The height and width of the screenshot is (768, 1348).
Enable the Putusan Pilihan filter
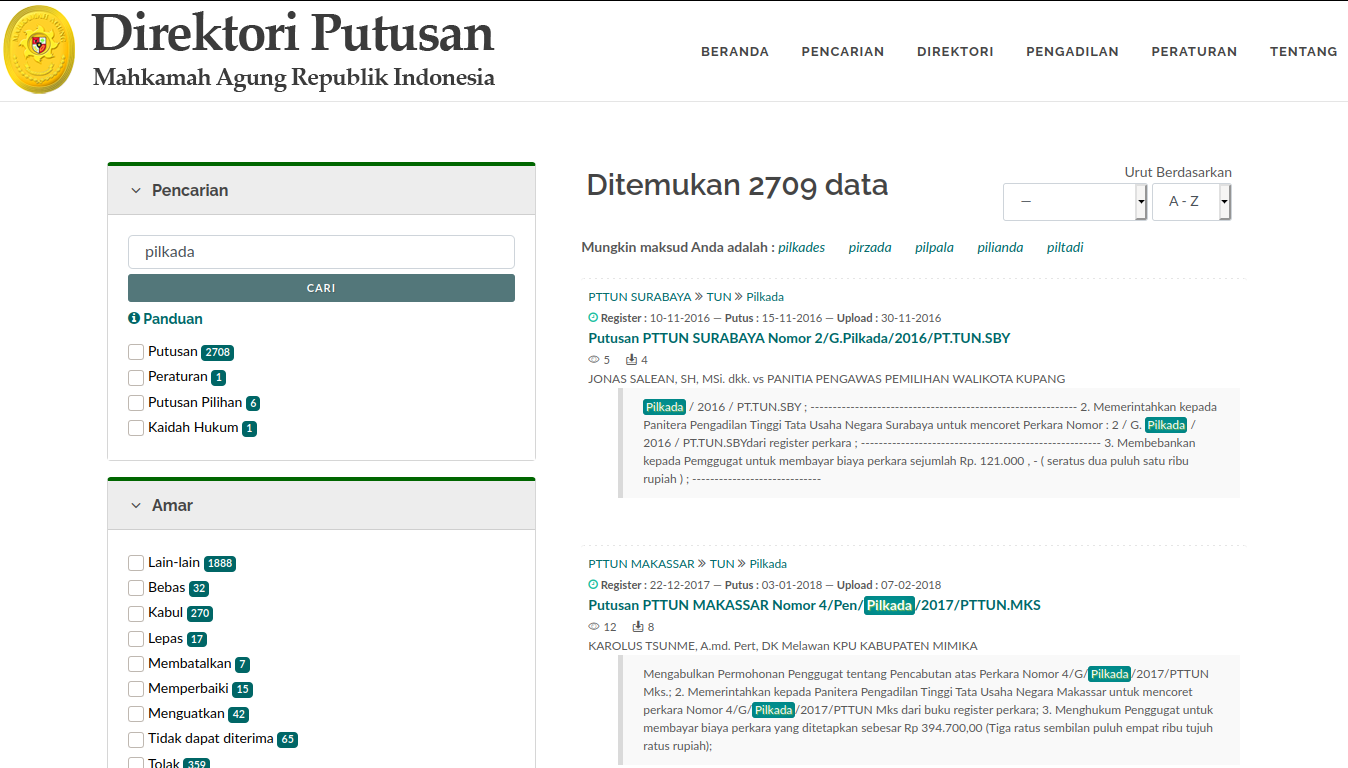136,403
